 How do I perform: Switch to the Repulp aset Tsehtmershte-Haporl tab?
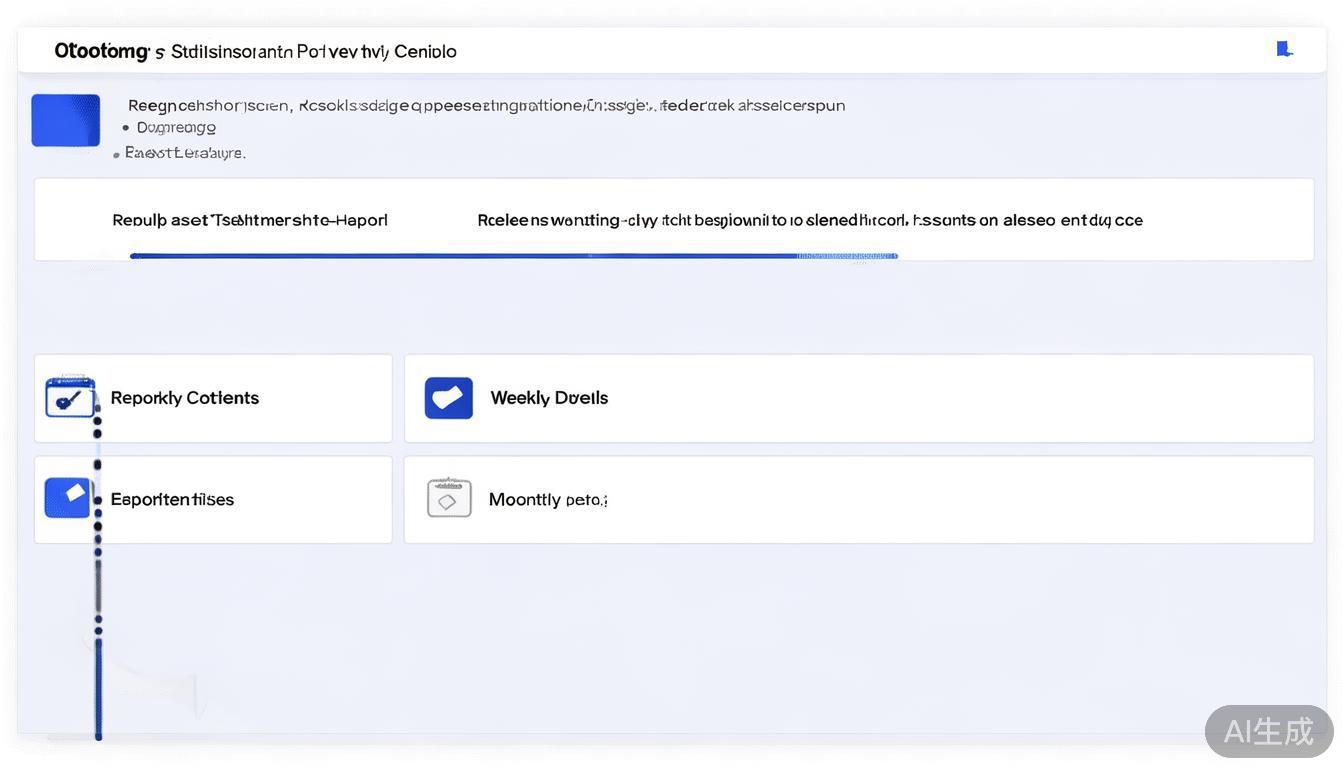click(x=249, y=220)
